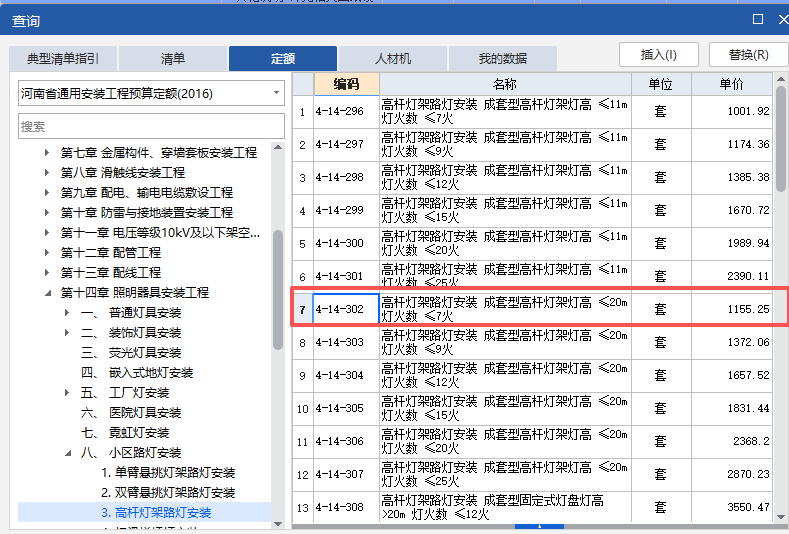The image size is (789, 534).
Task: Expand 第十章 防雷与接地装置安装工程
Action: (46, 212)
